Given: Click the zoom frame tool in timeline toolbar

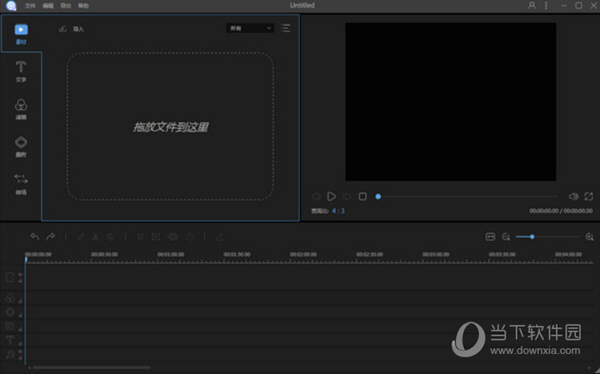Looking at the screenshot, I should tap(156, 237).
